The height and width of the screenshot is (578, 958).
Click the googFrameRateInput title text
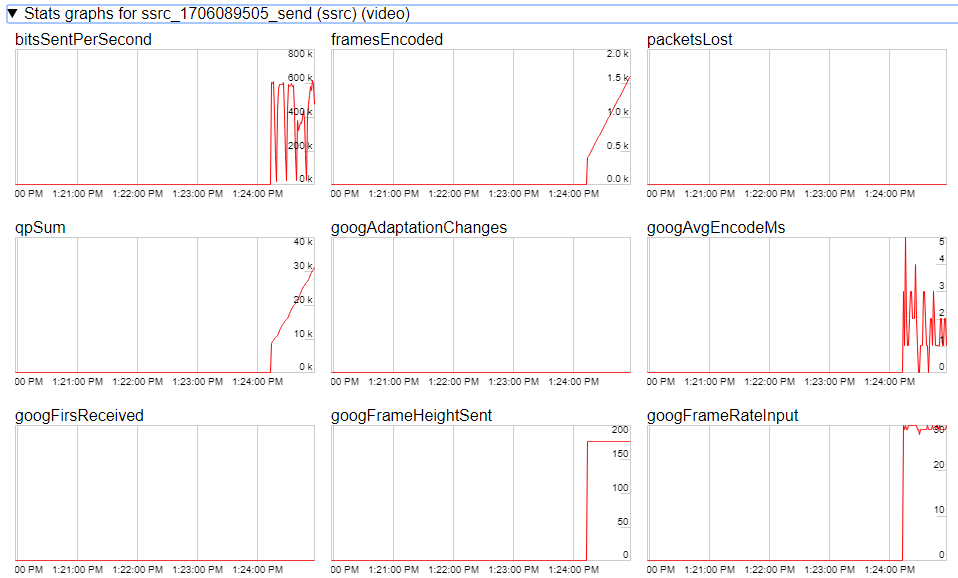723,416
